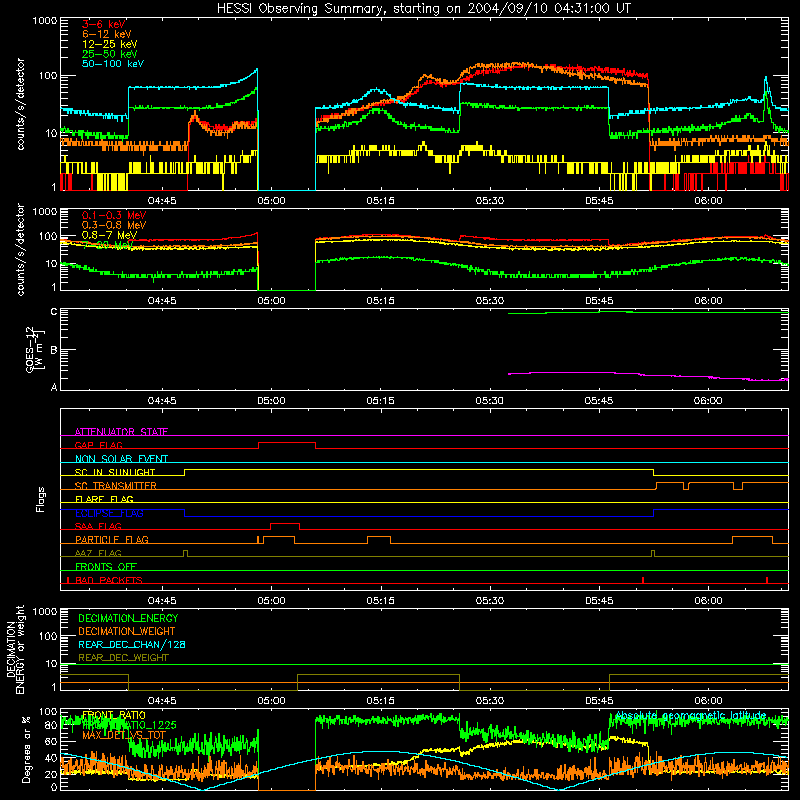Click the magenta GOES curve near A level

click(x=648, y=376)
